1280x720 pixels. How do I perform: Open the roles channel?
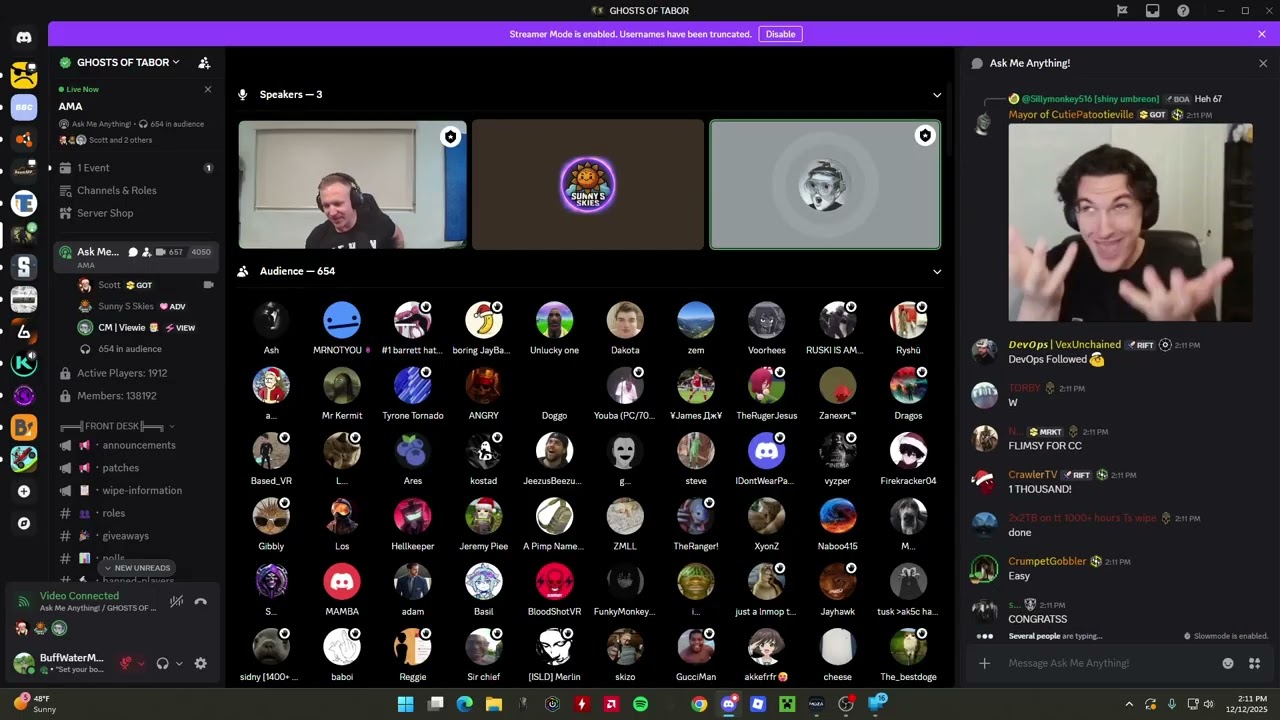[136, 513]
